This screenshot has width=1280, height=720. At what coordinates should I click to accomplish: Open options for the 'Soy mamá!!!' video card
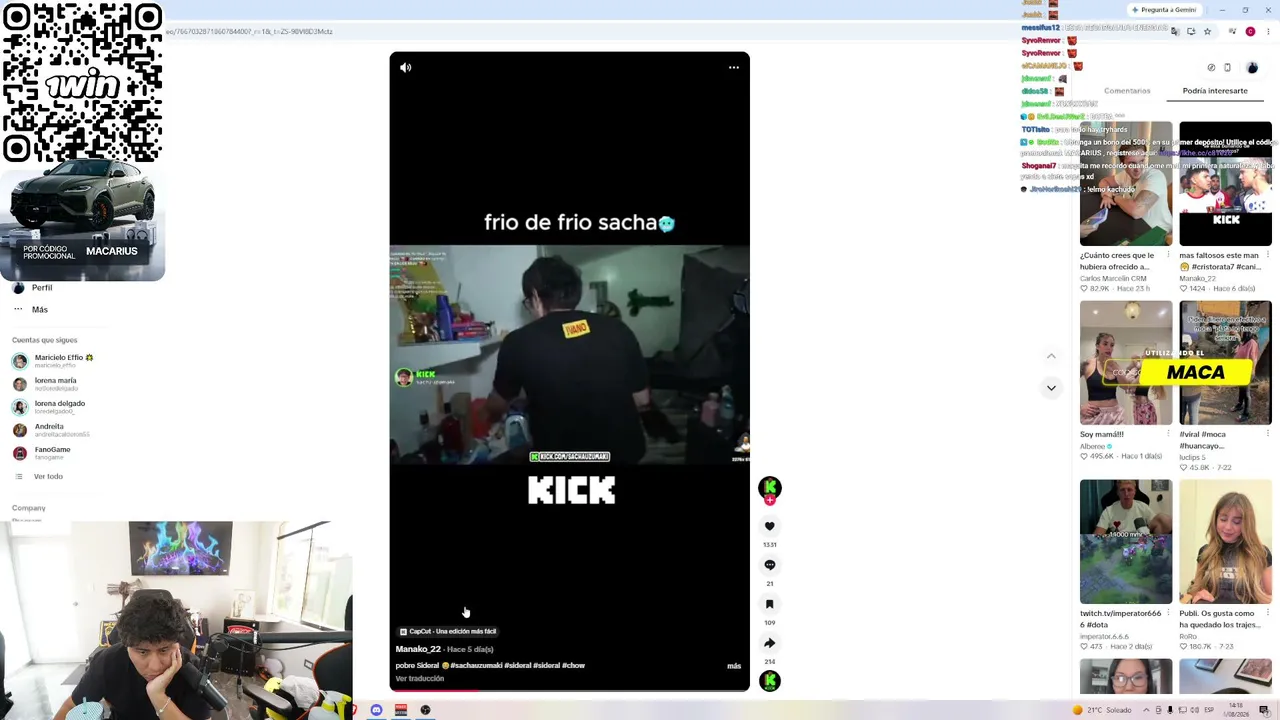click(1167, 435)
